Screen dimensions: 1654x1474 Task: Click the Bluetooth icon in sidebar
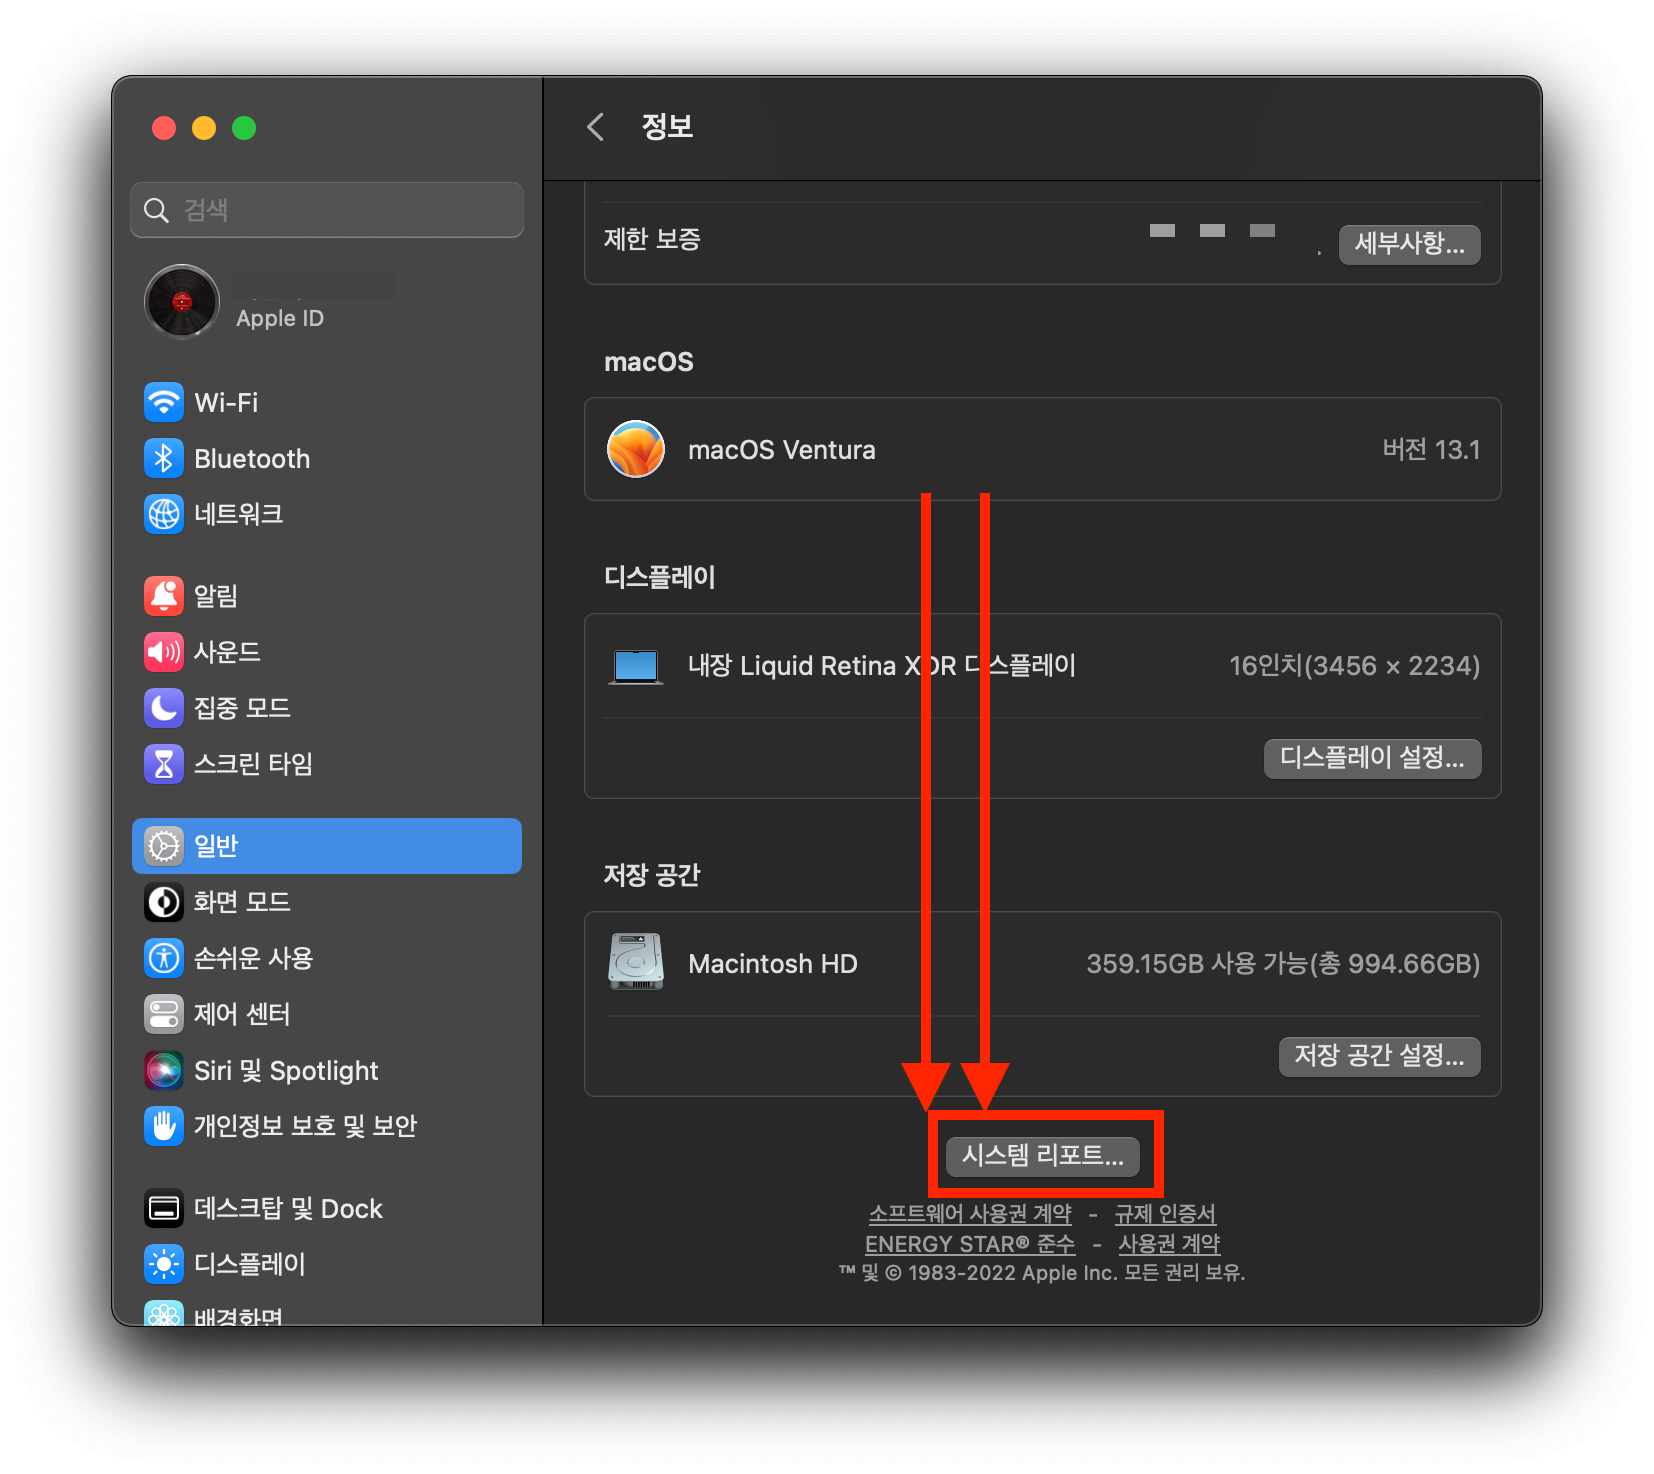click(164, 459)
